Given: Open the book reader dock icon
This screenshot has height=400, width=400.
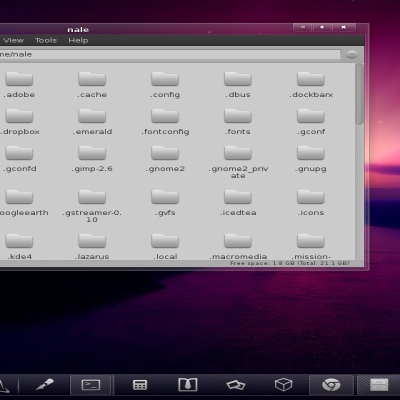Looking at the screenshot, I should 188,385.
